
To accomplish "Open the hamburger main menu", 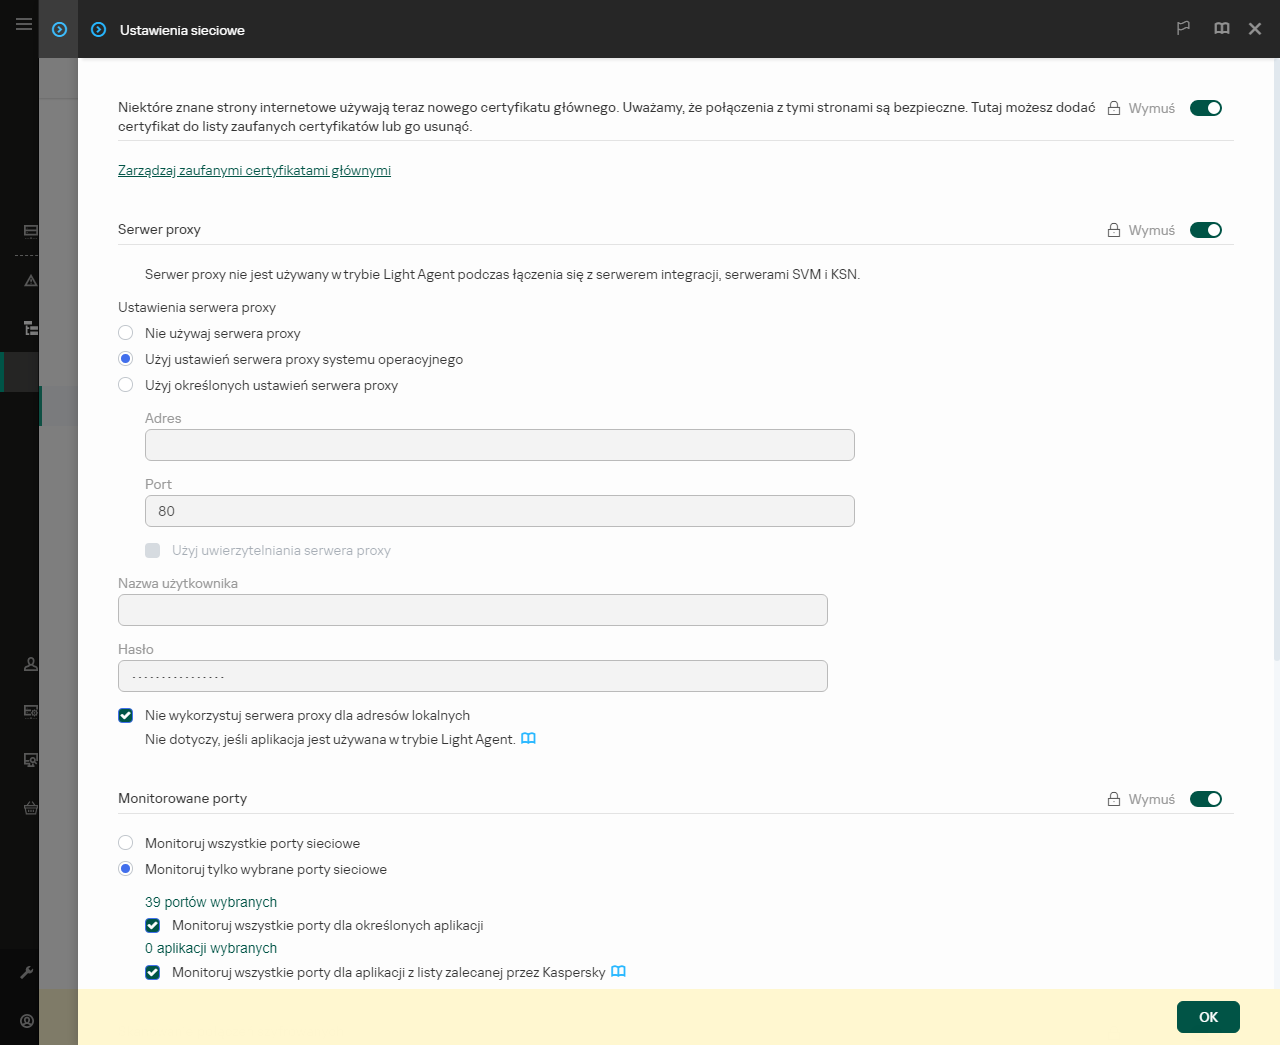I will 23,24.
